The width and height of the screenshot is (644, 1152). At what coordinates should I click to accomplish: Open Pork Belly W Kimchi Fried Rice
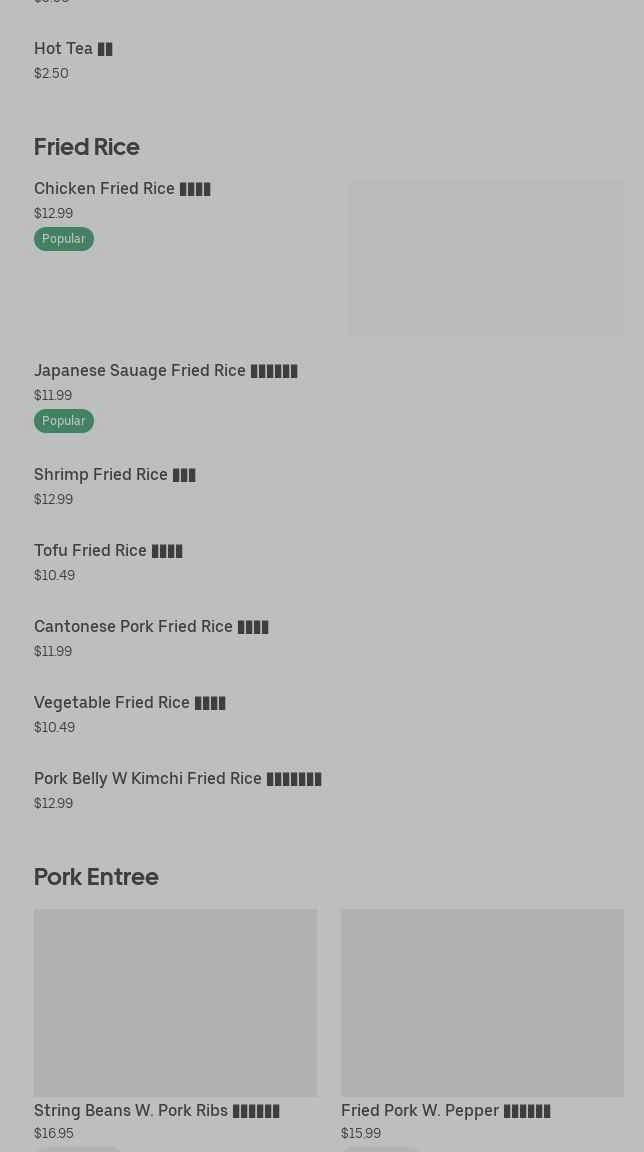click(178, 778)
